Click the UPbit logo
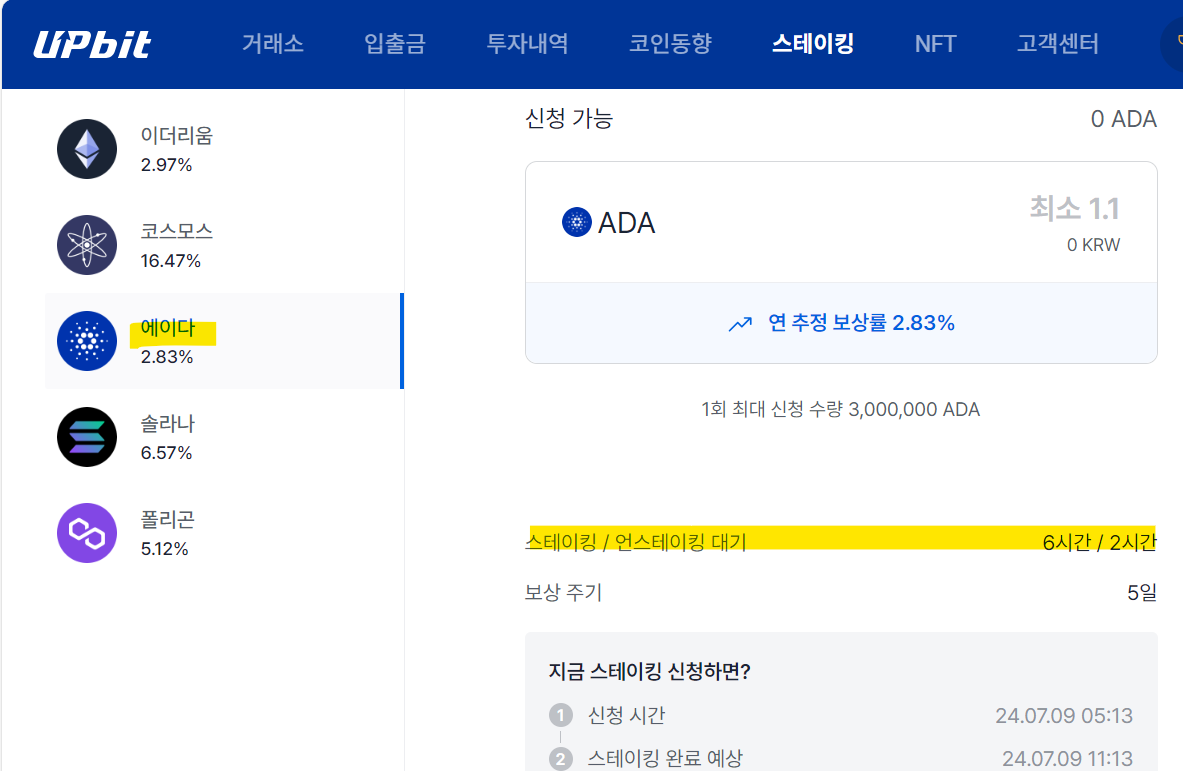The width and height of the screenshot is (1183, 771). click(92, 44)
